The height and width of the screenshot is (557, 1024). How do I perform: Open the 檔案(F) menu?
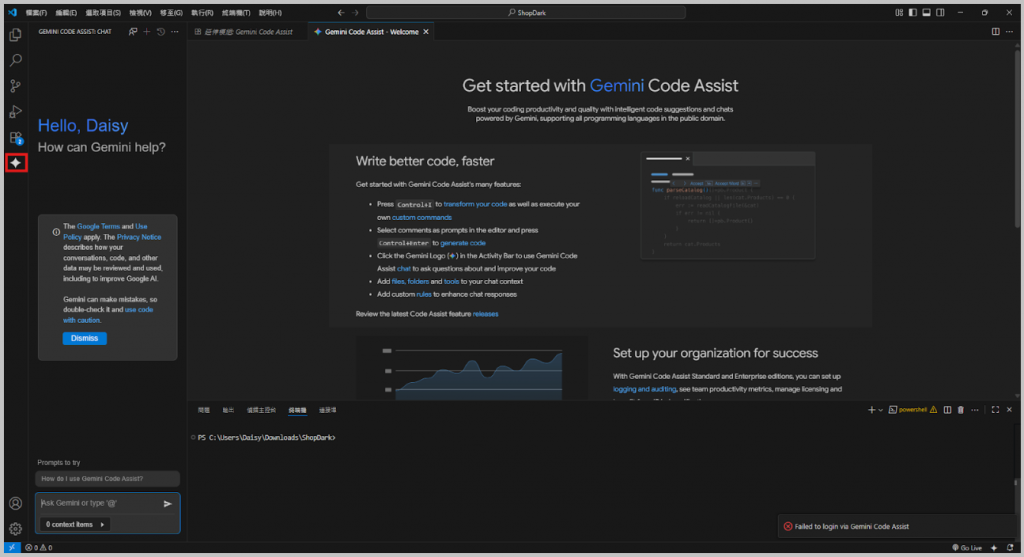click(36, 12)
